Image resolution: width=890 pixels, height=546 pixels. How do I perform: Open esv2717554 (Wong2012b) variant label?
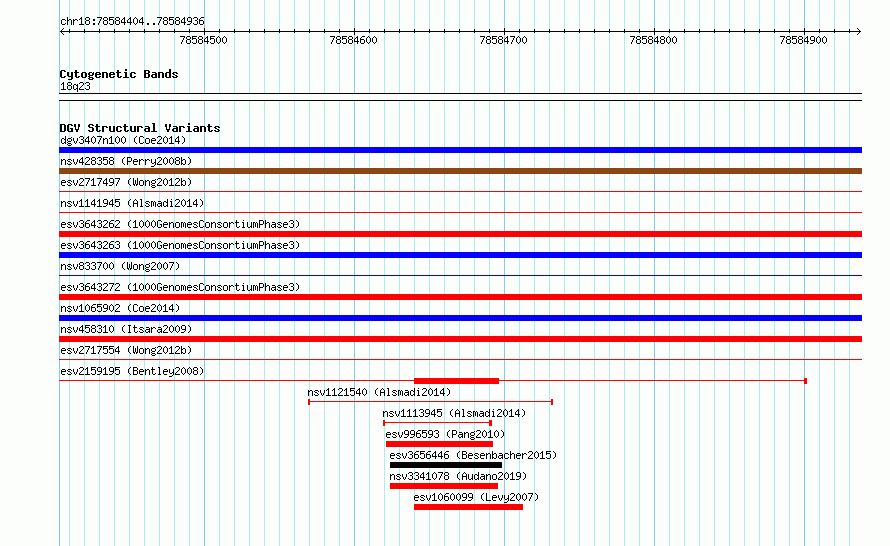point(126,350)
